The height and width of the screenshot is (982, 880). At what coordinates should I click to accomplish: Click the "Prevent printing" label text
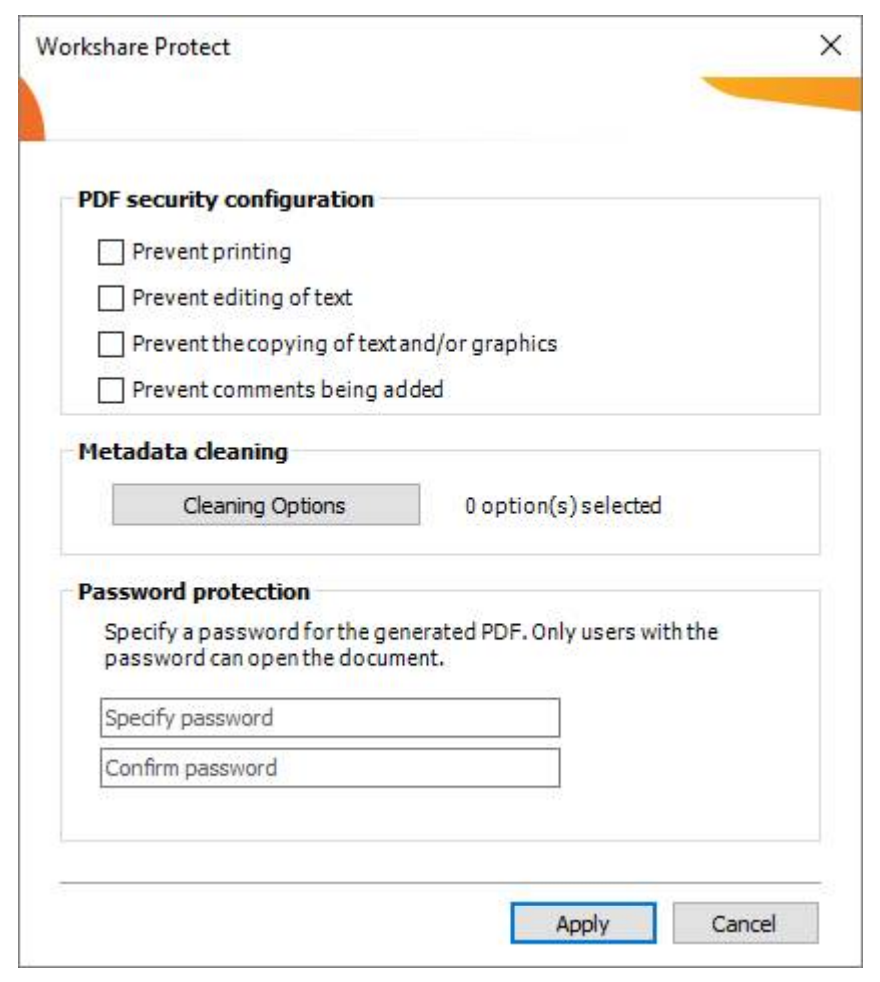[211, 253]
